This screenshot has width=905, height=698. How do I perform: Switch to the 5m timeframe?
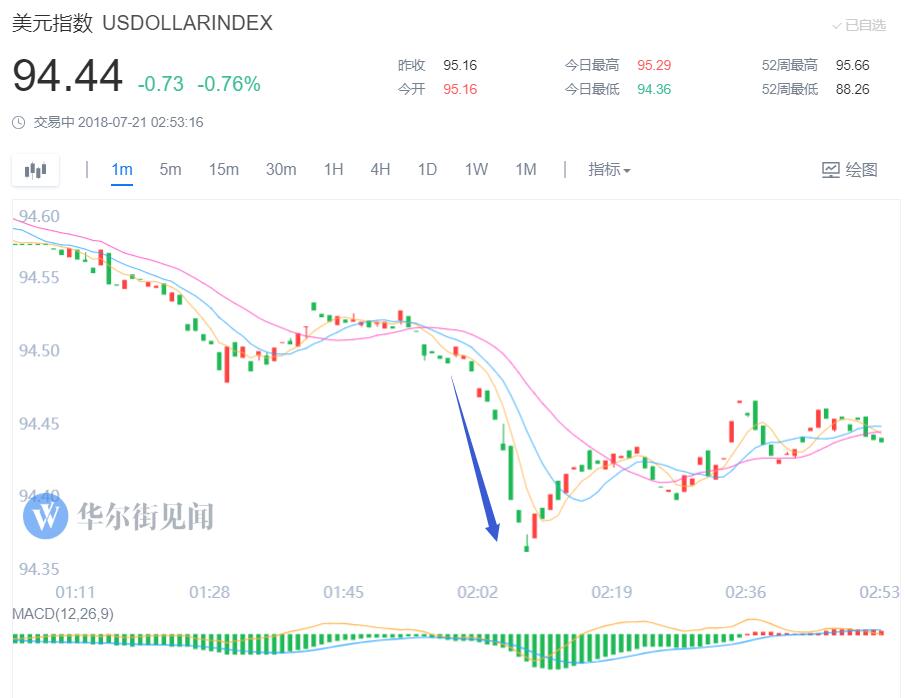(x=170, y=169)
